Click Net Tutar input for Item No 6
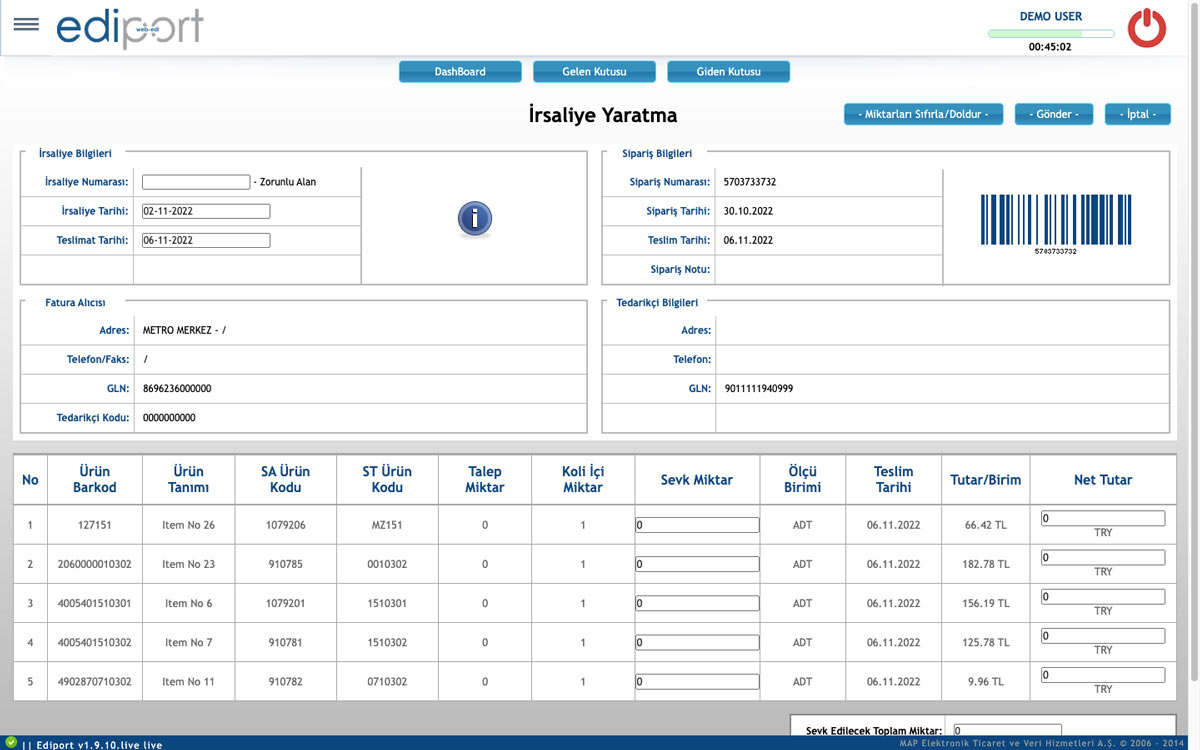The width and height of the screenshot is (1200, 750). click(x=1103, y=596)
